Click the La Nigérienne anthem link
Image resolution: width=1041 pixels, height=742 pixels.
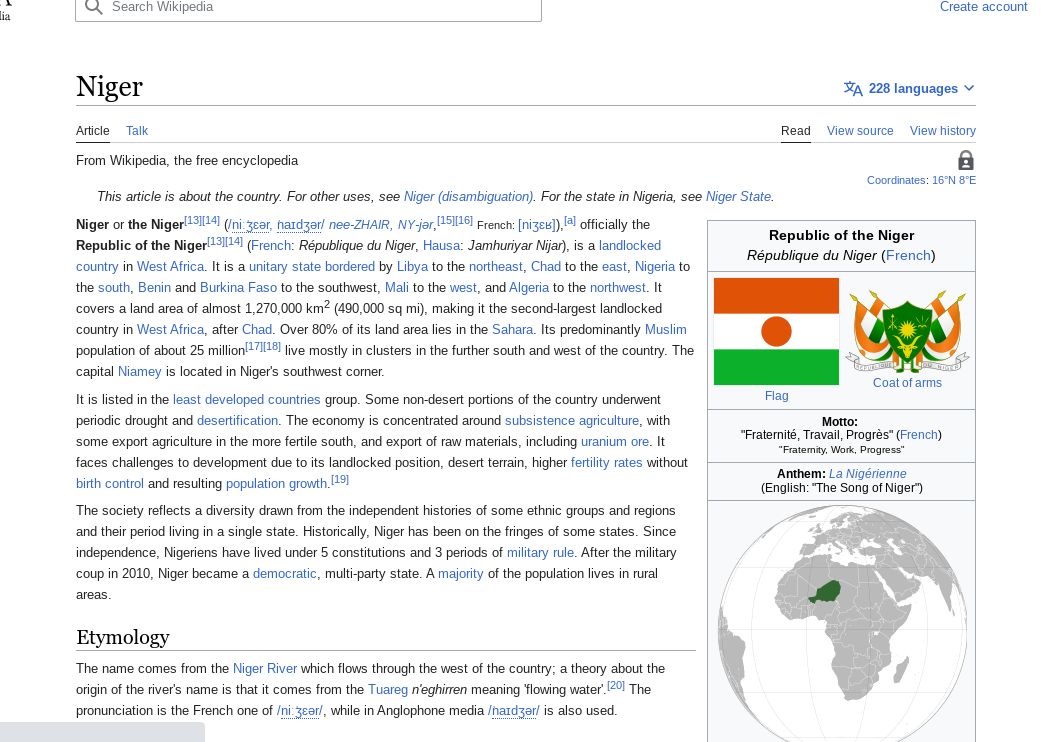point(867,474)
